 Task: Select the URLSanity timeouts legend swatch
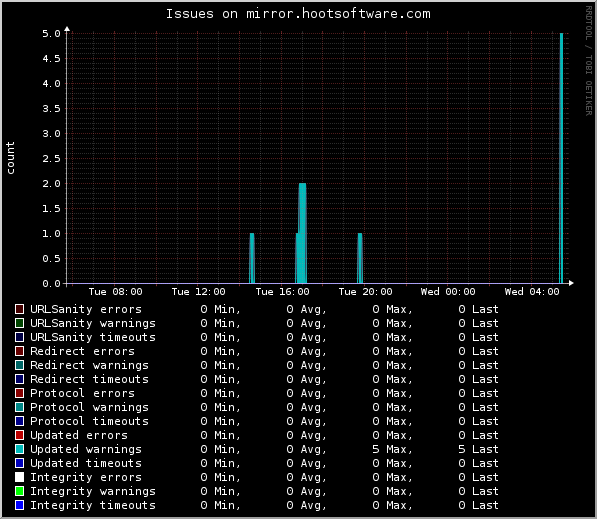19,337
